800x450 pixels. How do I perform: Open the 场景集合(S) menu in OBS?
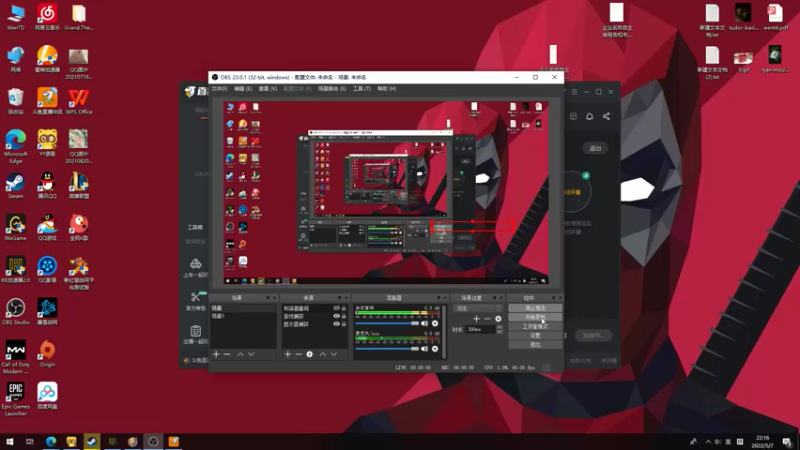[x=332, y=89]
